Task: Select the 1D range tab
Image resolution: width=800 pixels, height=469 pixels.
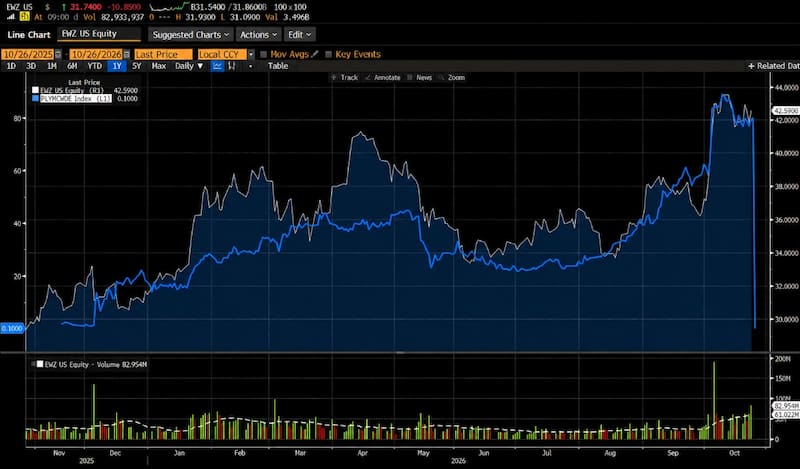Action: point(11,66)
